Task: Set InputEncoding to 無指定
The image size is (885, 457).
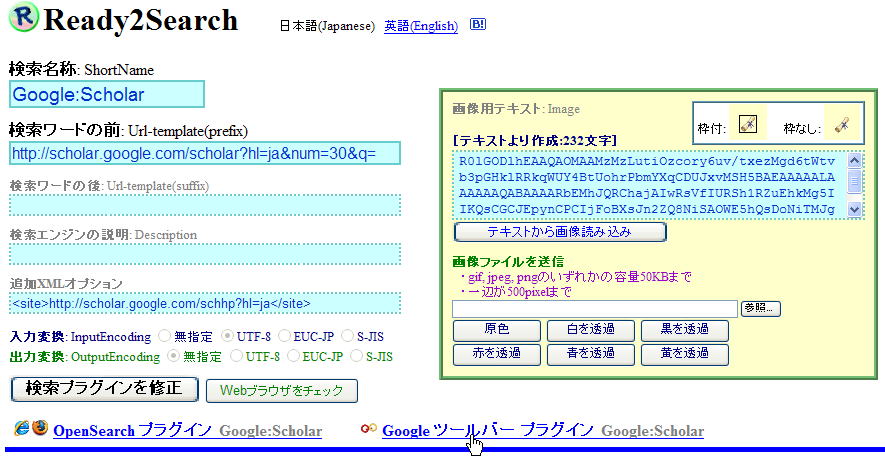Action: click(164, 336)
